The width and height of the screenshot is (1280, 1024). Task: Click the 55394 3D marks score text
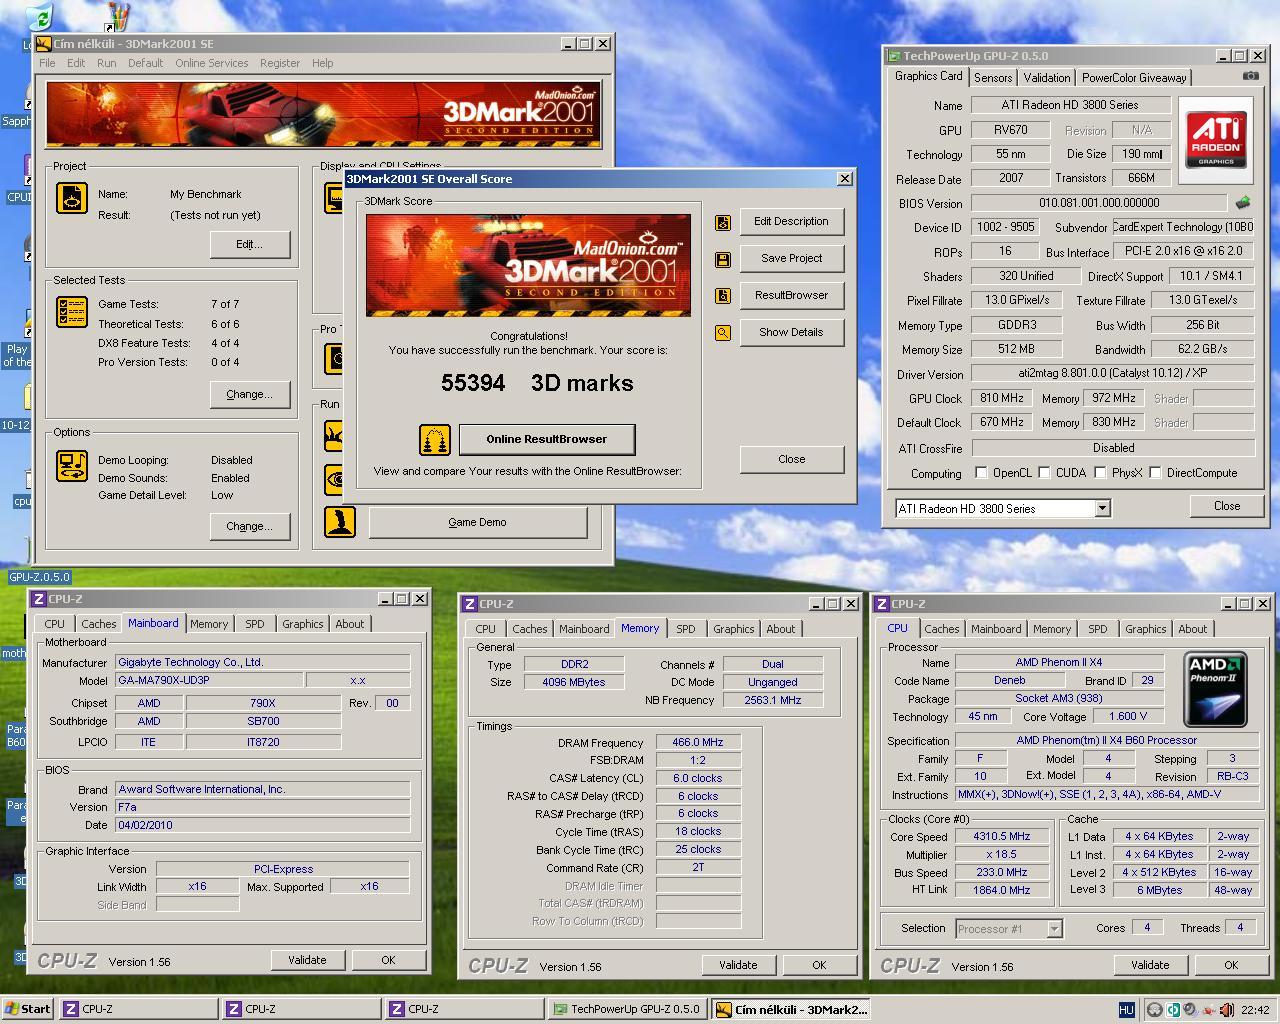(x=537, y=383)
